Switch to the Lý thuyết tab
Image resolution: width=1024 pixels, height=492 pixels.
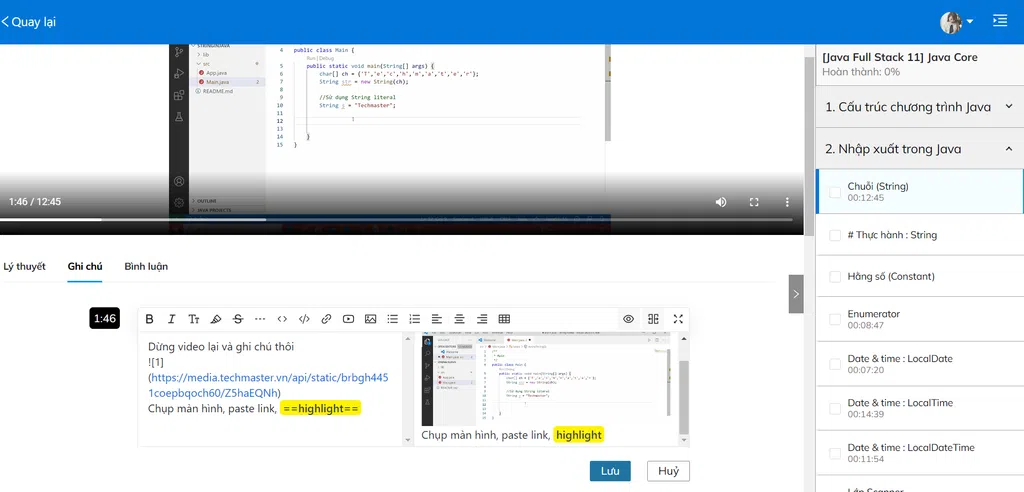24,267
